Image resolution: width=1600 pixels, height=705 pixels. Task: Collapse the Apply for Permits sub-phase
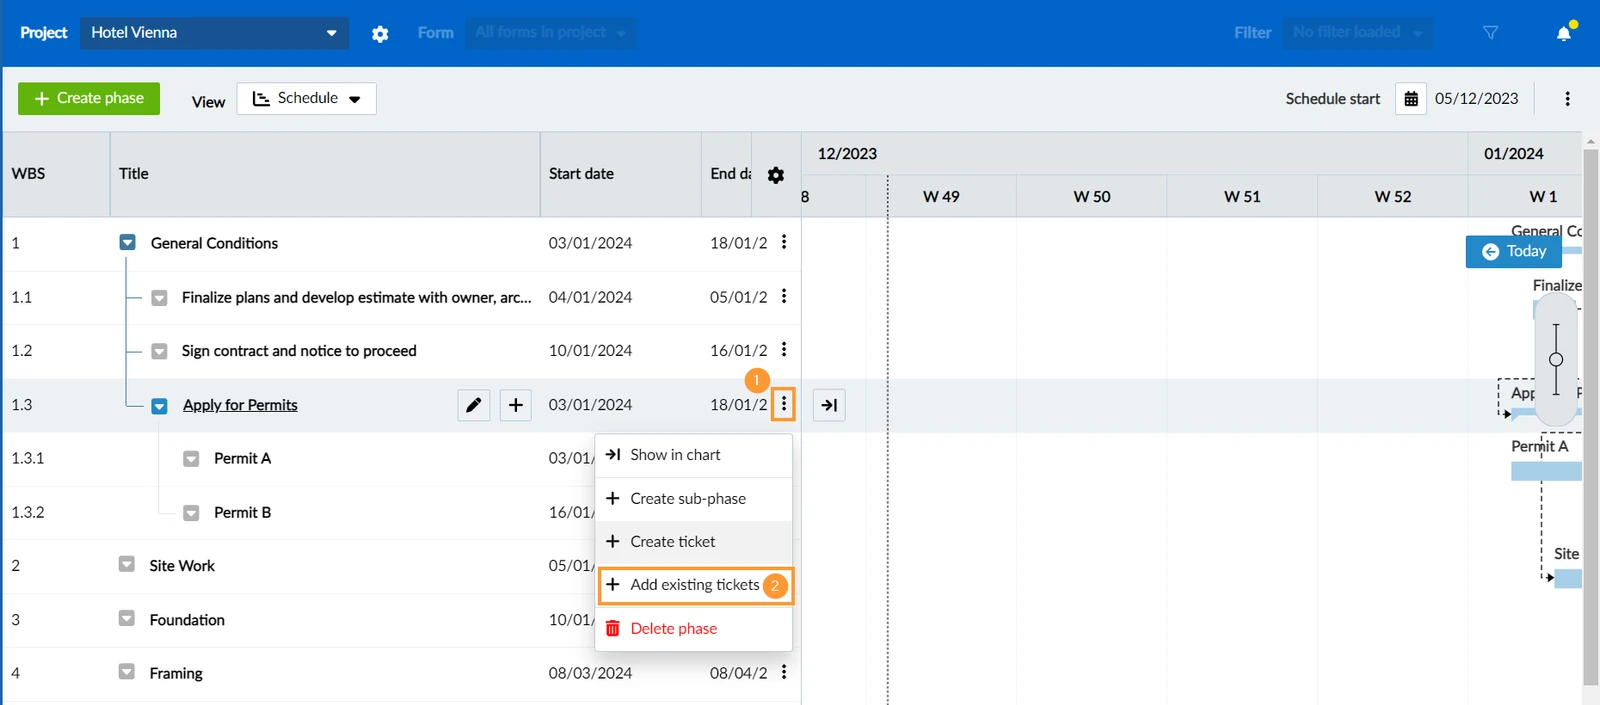tap(159, 406)
